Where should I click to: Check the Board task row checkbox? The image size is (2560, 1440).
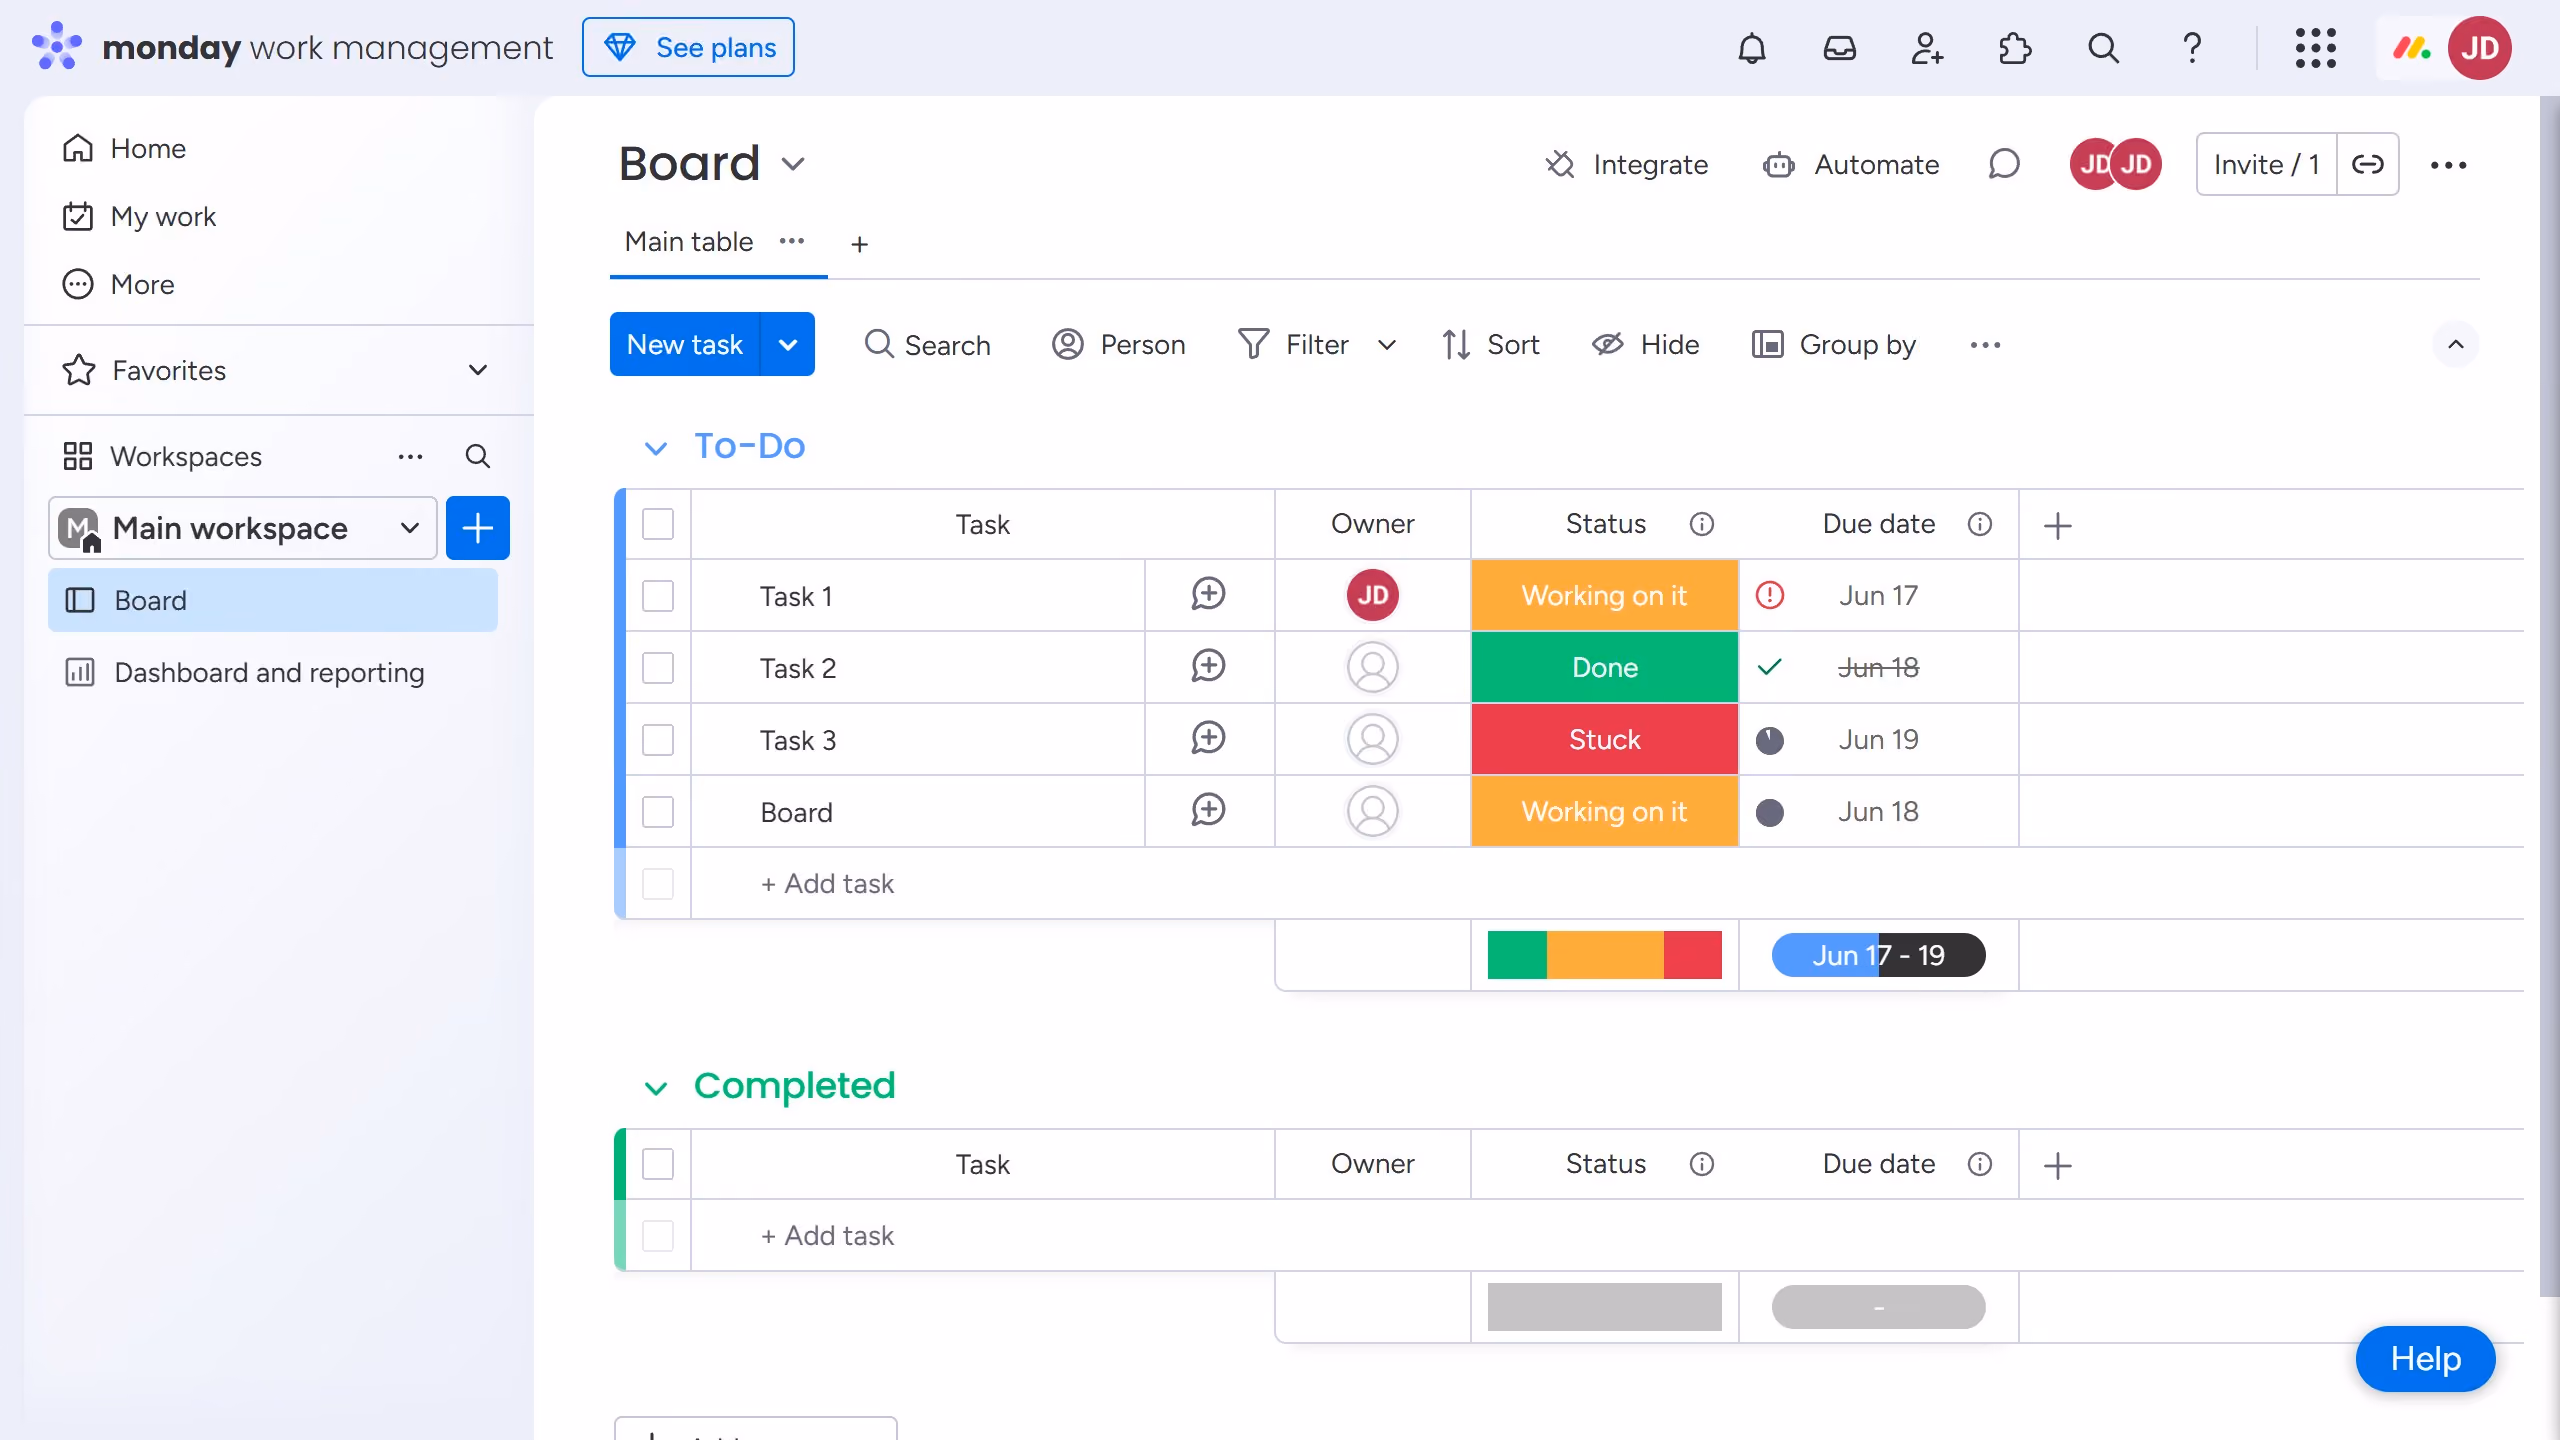[658, 812]
